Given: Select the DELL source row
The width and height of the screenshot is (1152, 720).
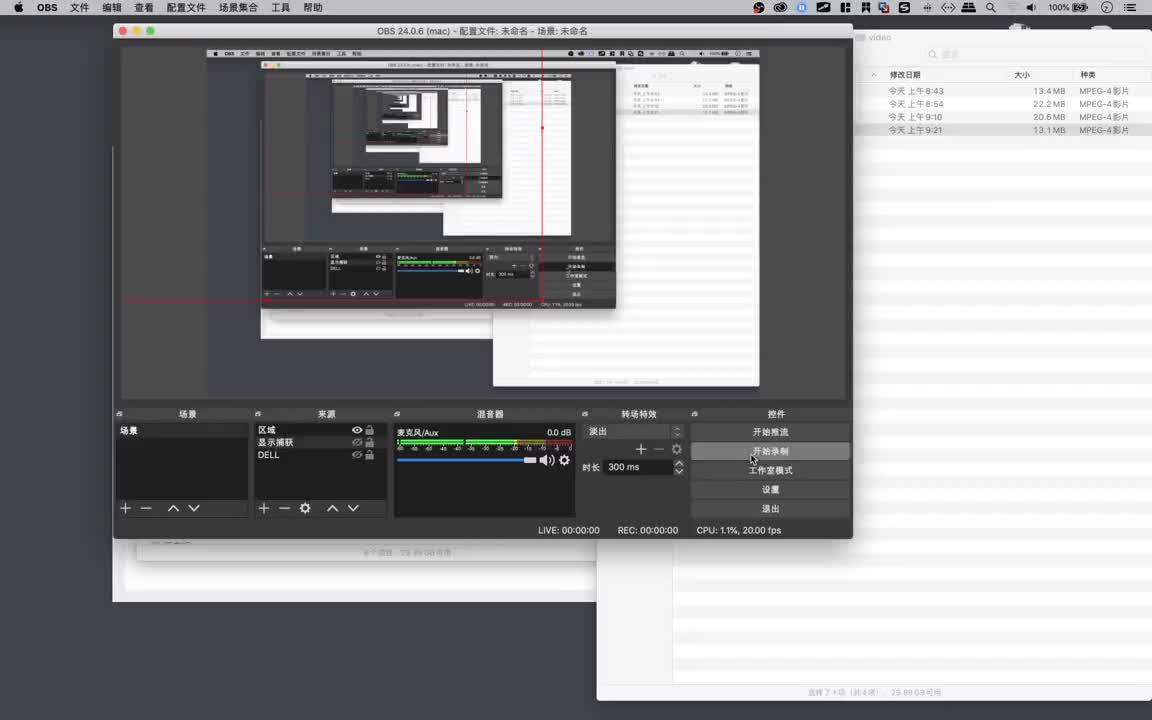Looking at the screenshot, I should [320, 455].
